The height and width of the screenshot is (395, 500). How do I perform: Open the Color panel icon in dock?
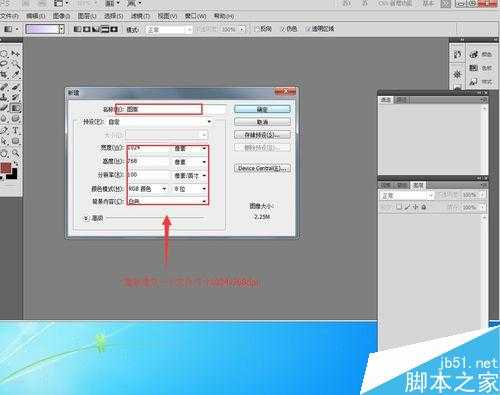pos(474,54)
